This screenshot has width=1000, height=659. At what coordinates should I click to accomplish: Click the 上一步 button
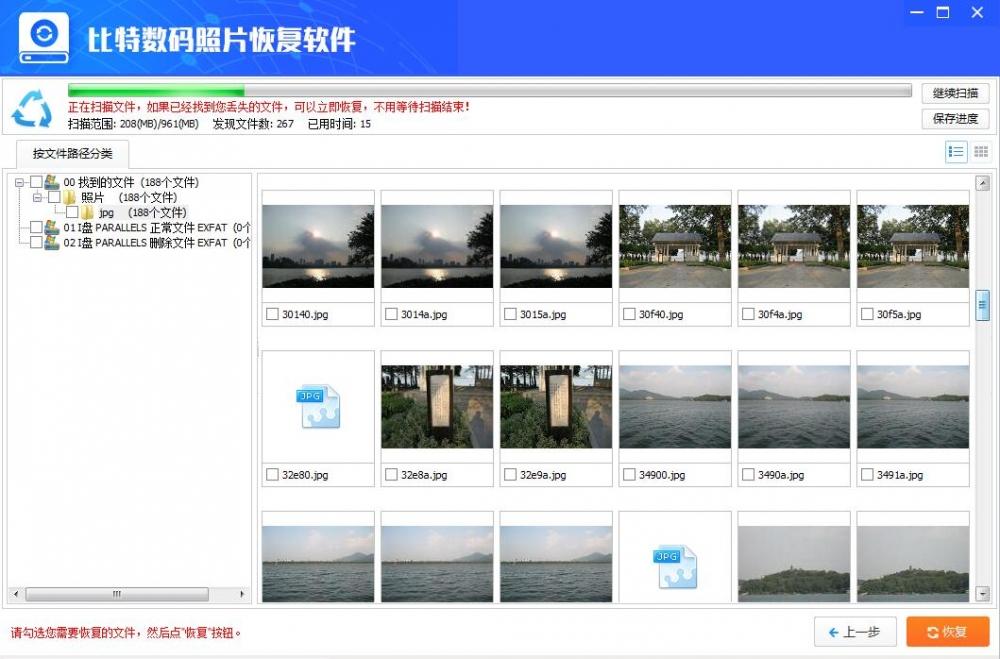point(855,632)
